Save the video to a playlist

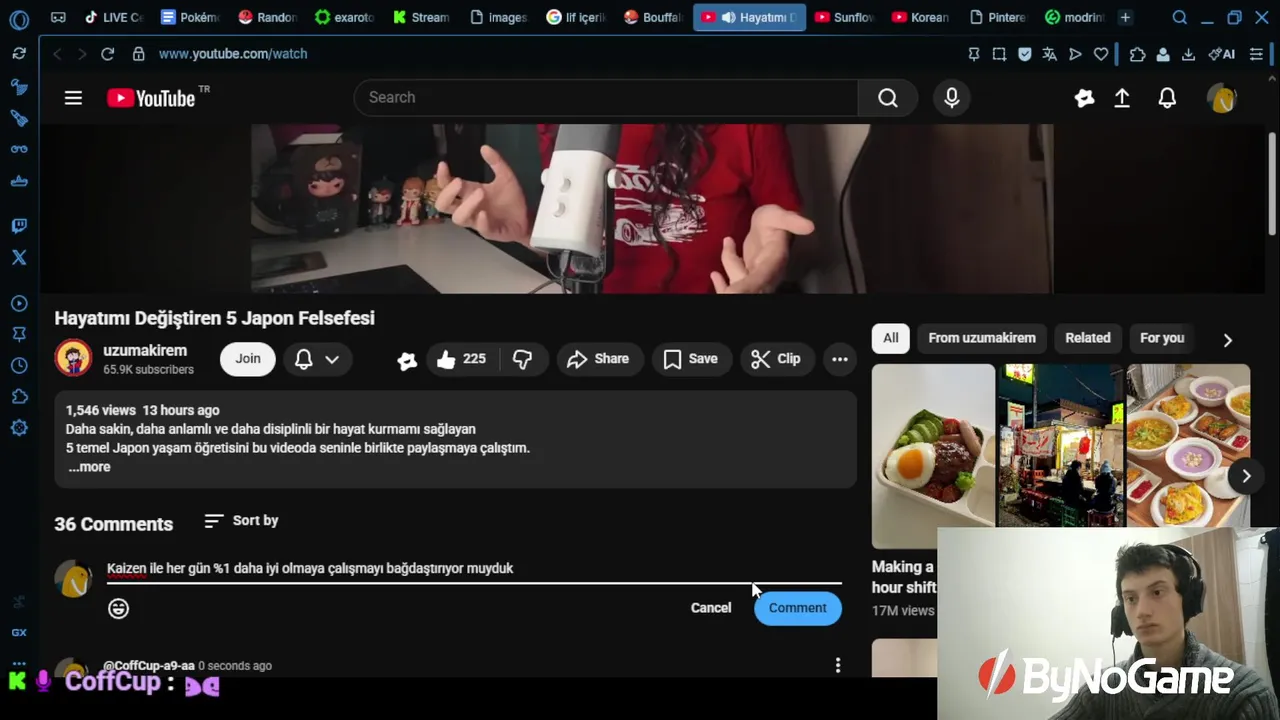(690, 359)
